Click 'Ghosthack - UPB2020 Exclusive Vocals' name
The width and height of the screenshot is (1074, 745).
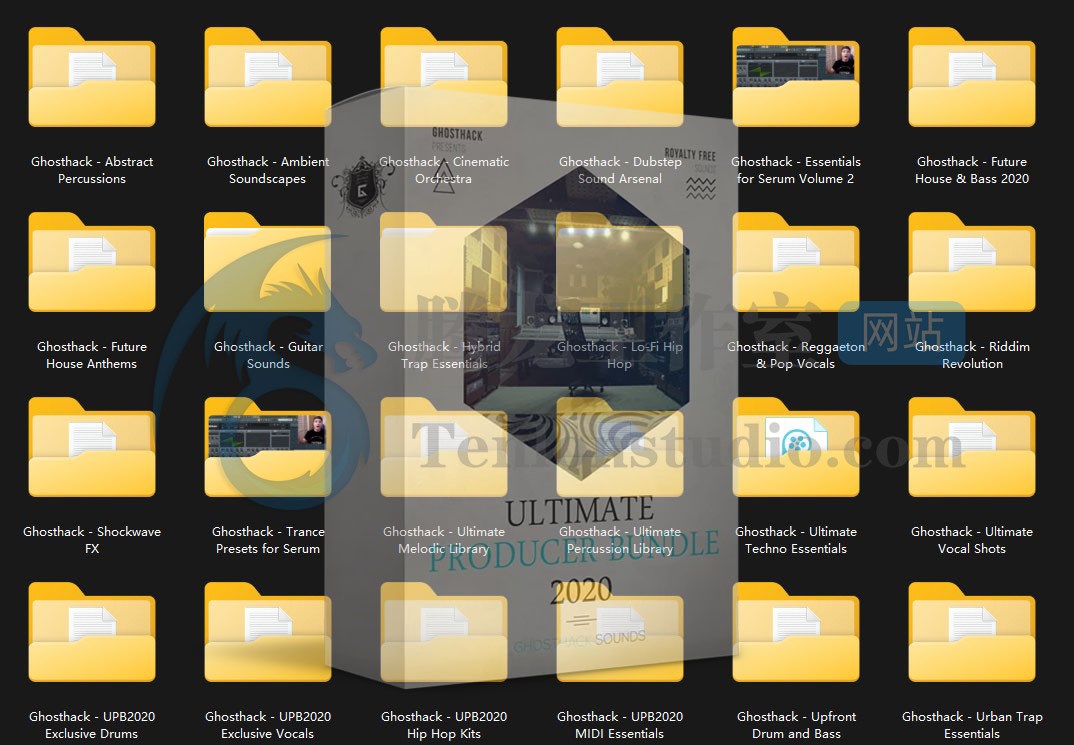click(x=268, y=724)
